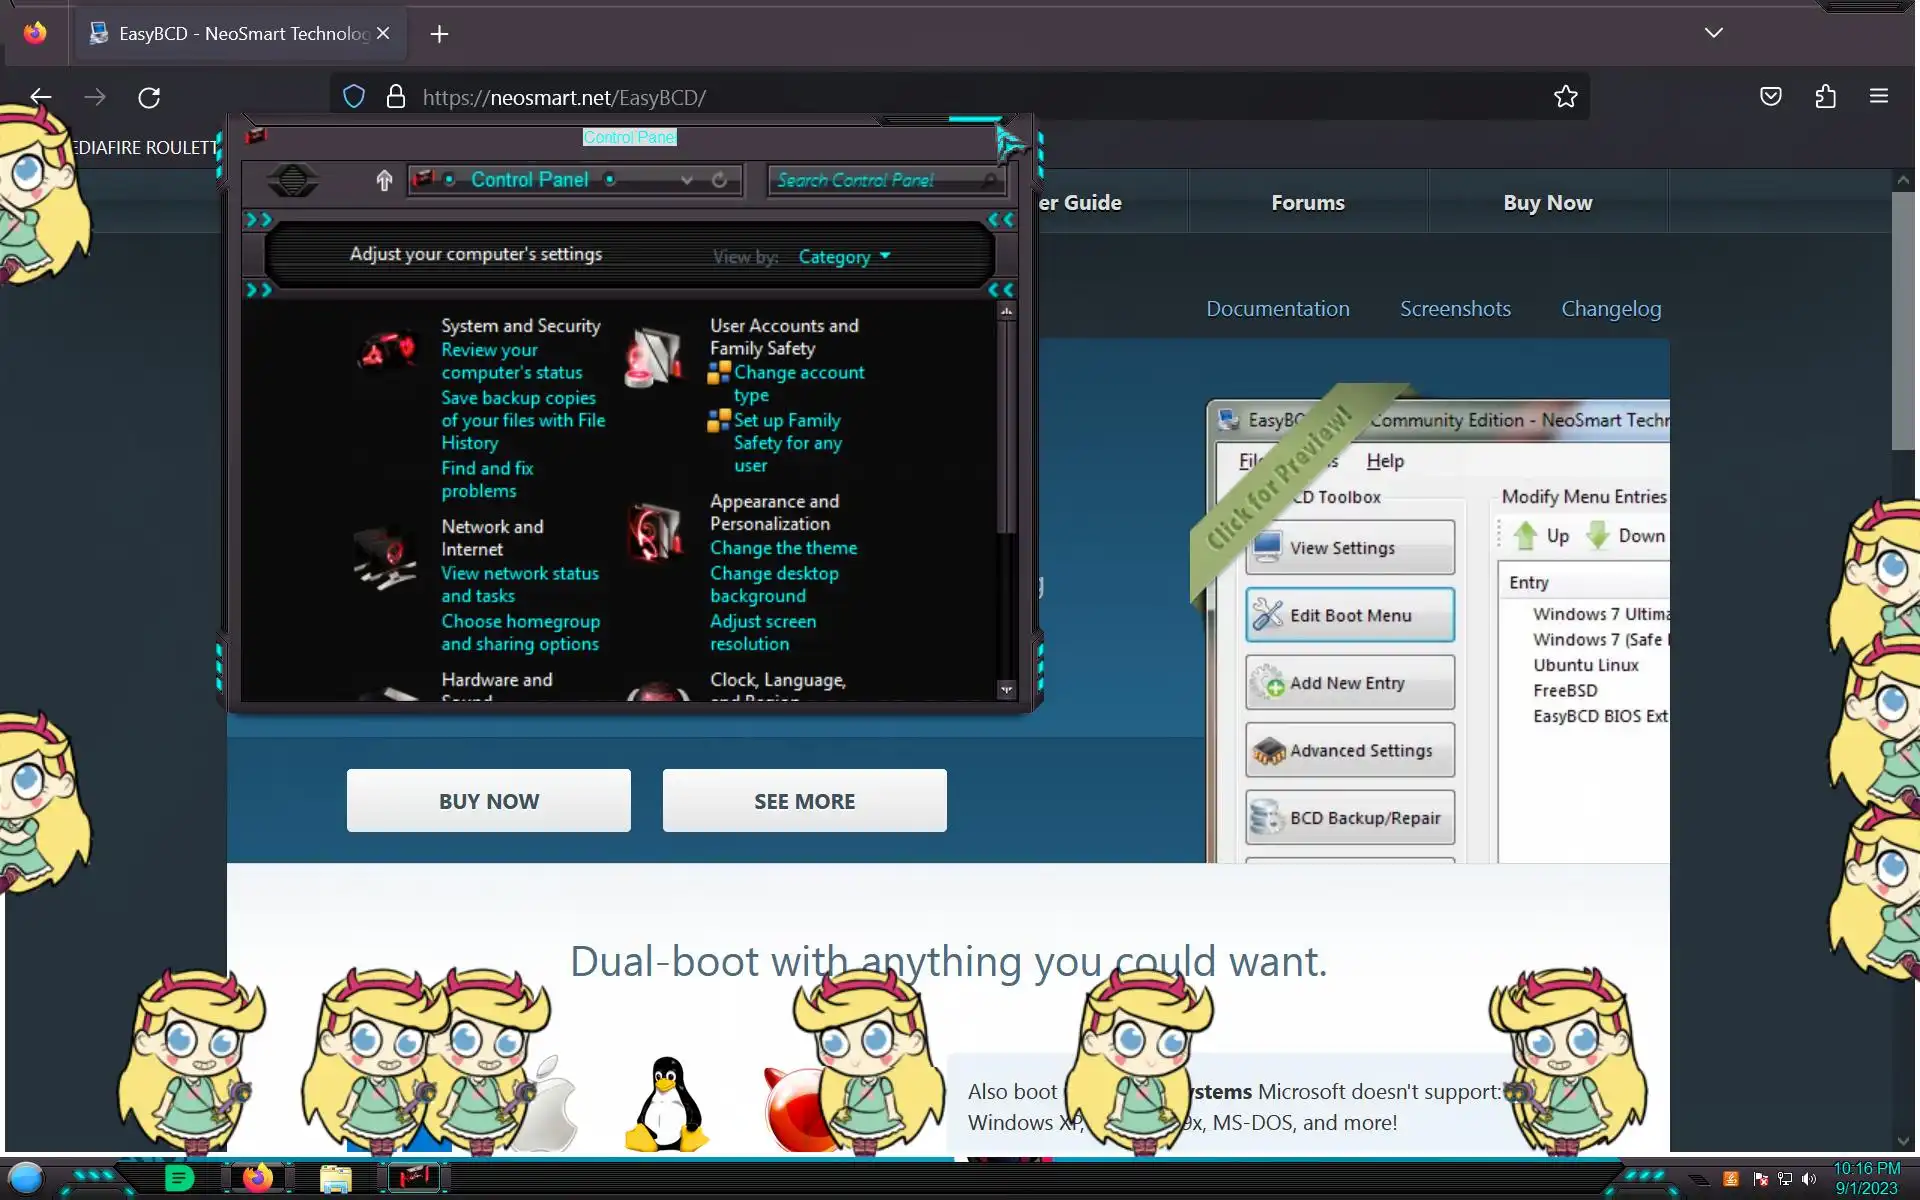Open the Changelog link
Viewport: 1920px width, 1200px height.
1610,309
